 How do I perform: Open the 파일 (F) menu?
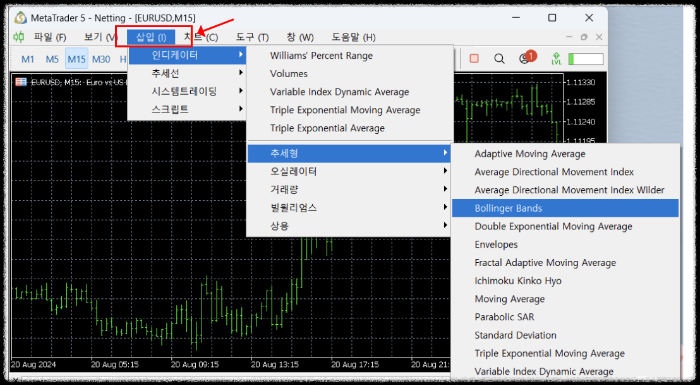50,37
